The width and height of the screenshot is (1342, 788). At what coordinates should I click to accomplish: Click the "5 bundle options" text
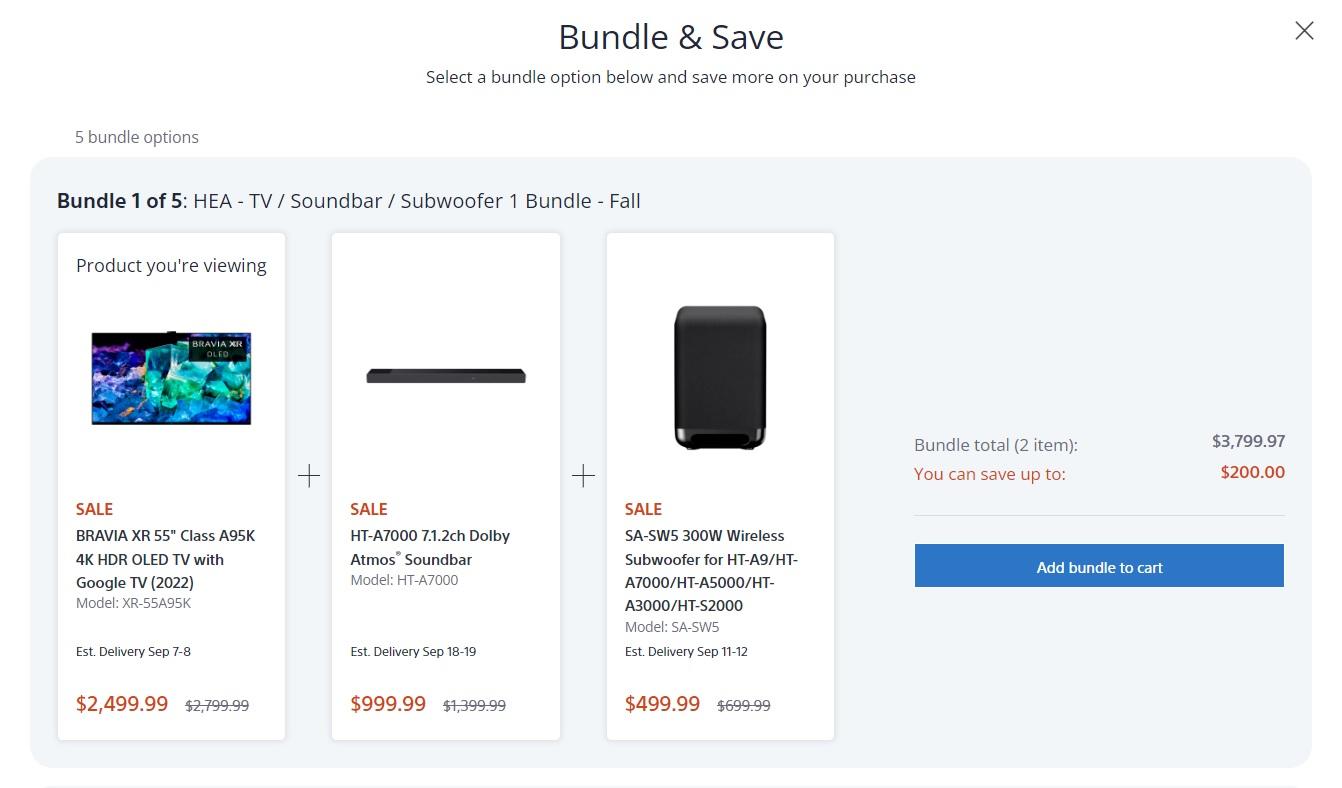[137, 137]
